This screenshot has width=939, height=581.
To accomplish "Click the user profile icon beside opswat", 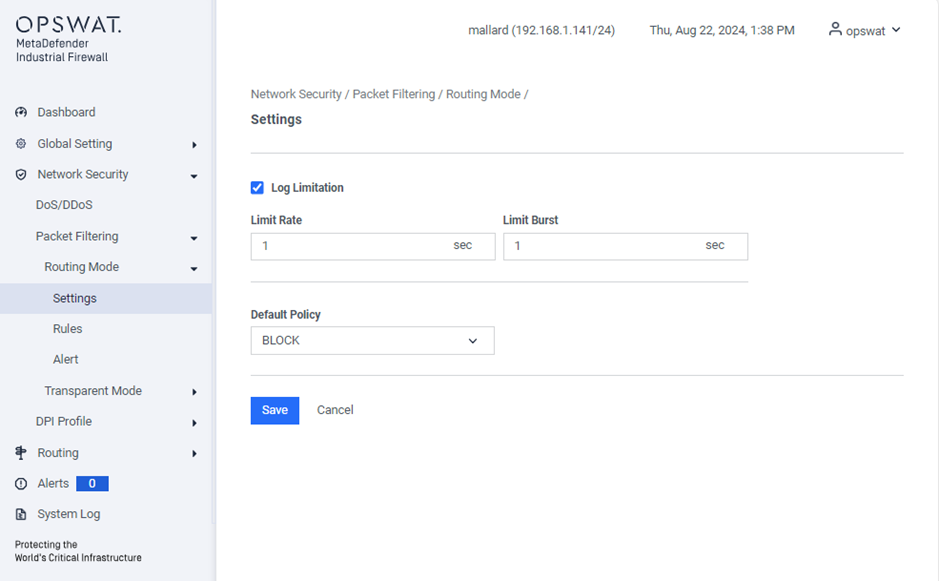I will click(835, 29).
